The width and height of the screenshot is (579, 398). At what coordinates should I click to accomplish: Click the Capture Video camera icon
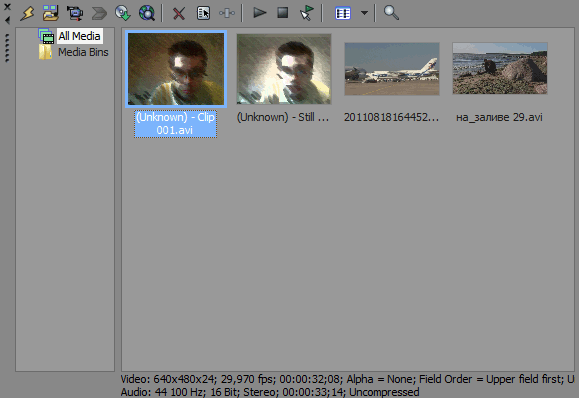click(75, 13)
